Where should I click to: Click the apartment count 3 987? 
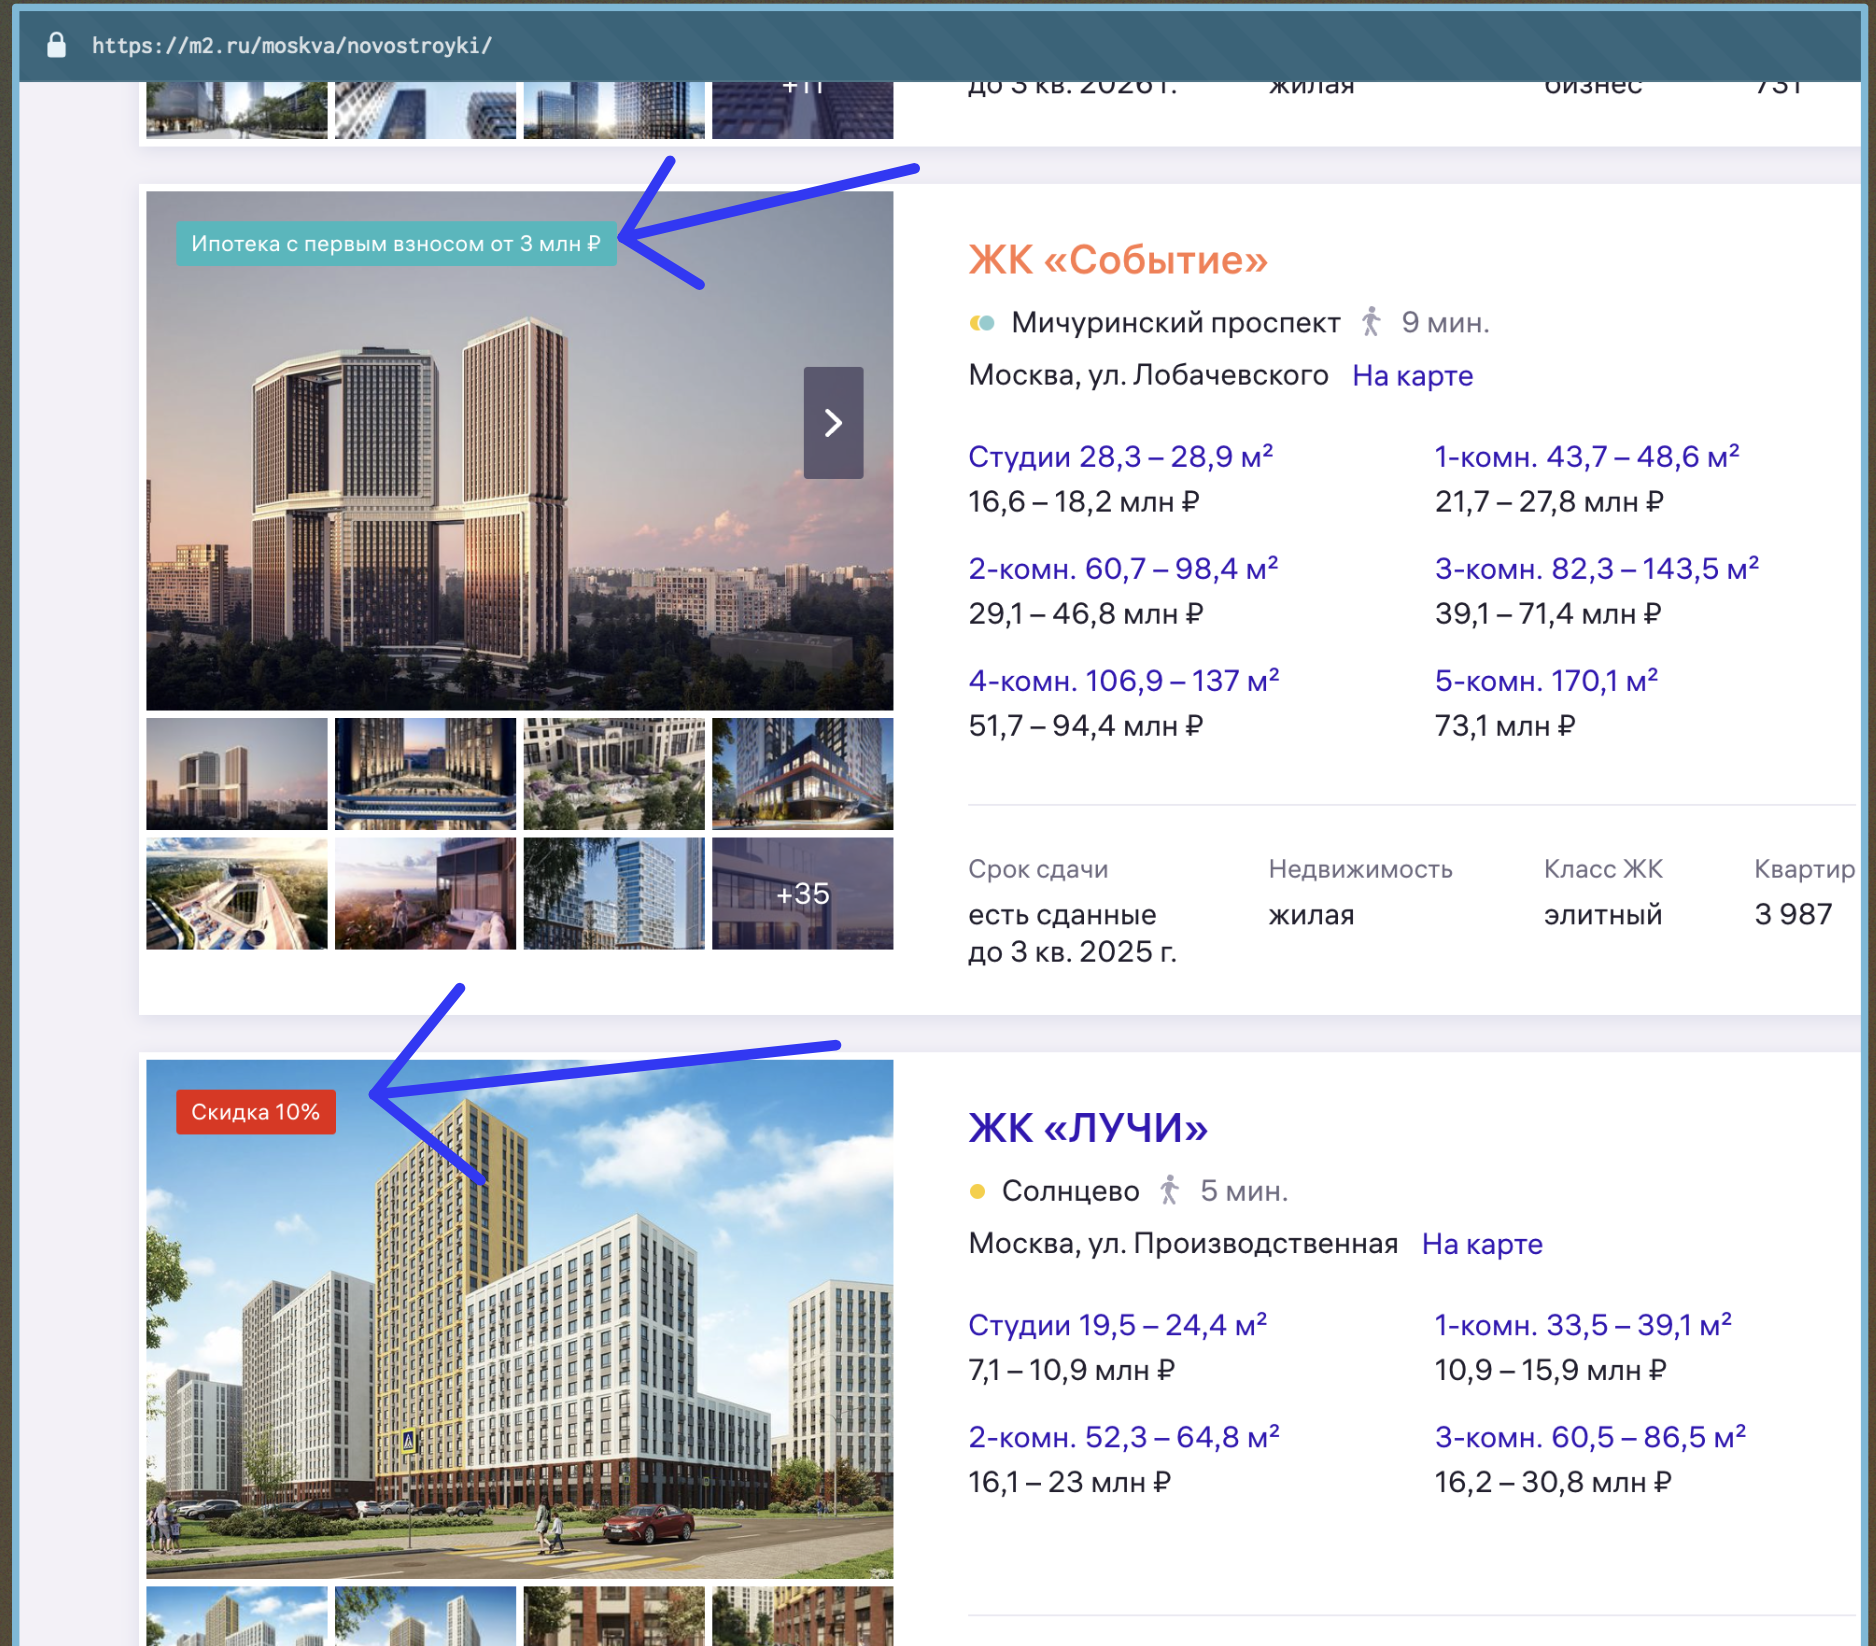point(1793,914)
